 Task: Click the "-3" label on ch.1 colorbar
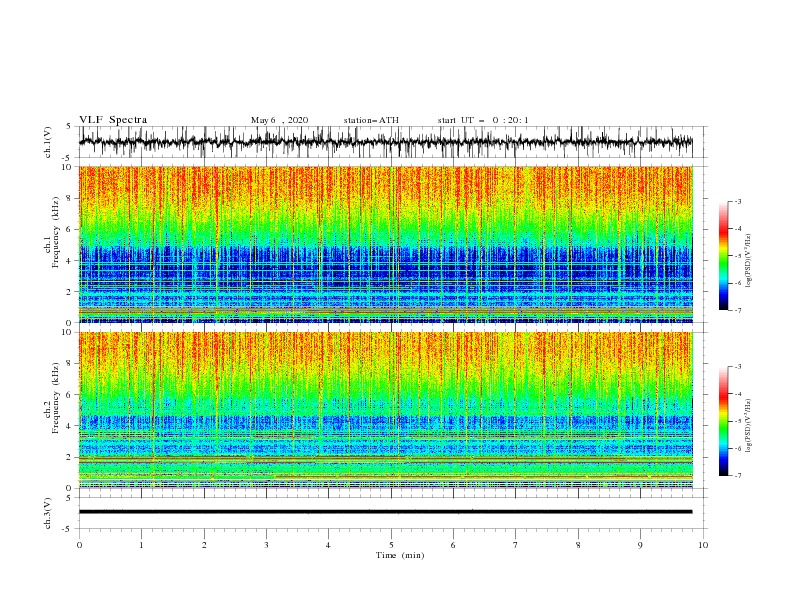tap(738, 201)
